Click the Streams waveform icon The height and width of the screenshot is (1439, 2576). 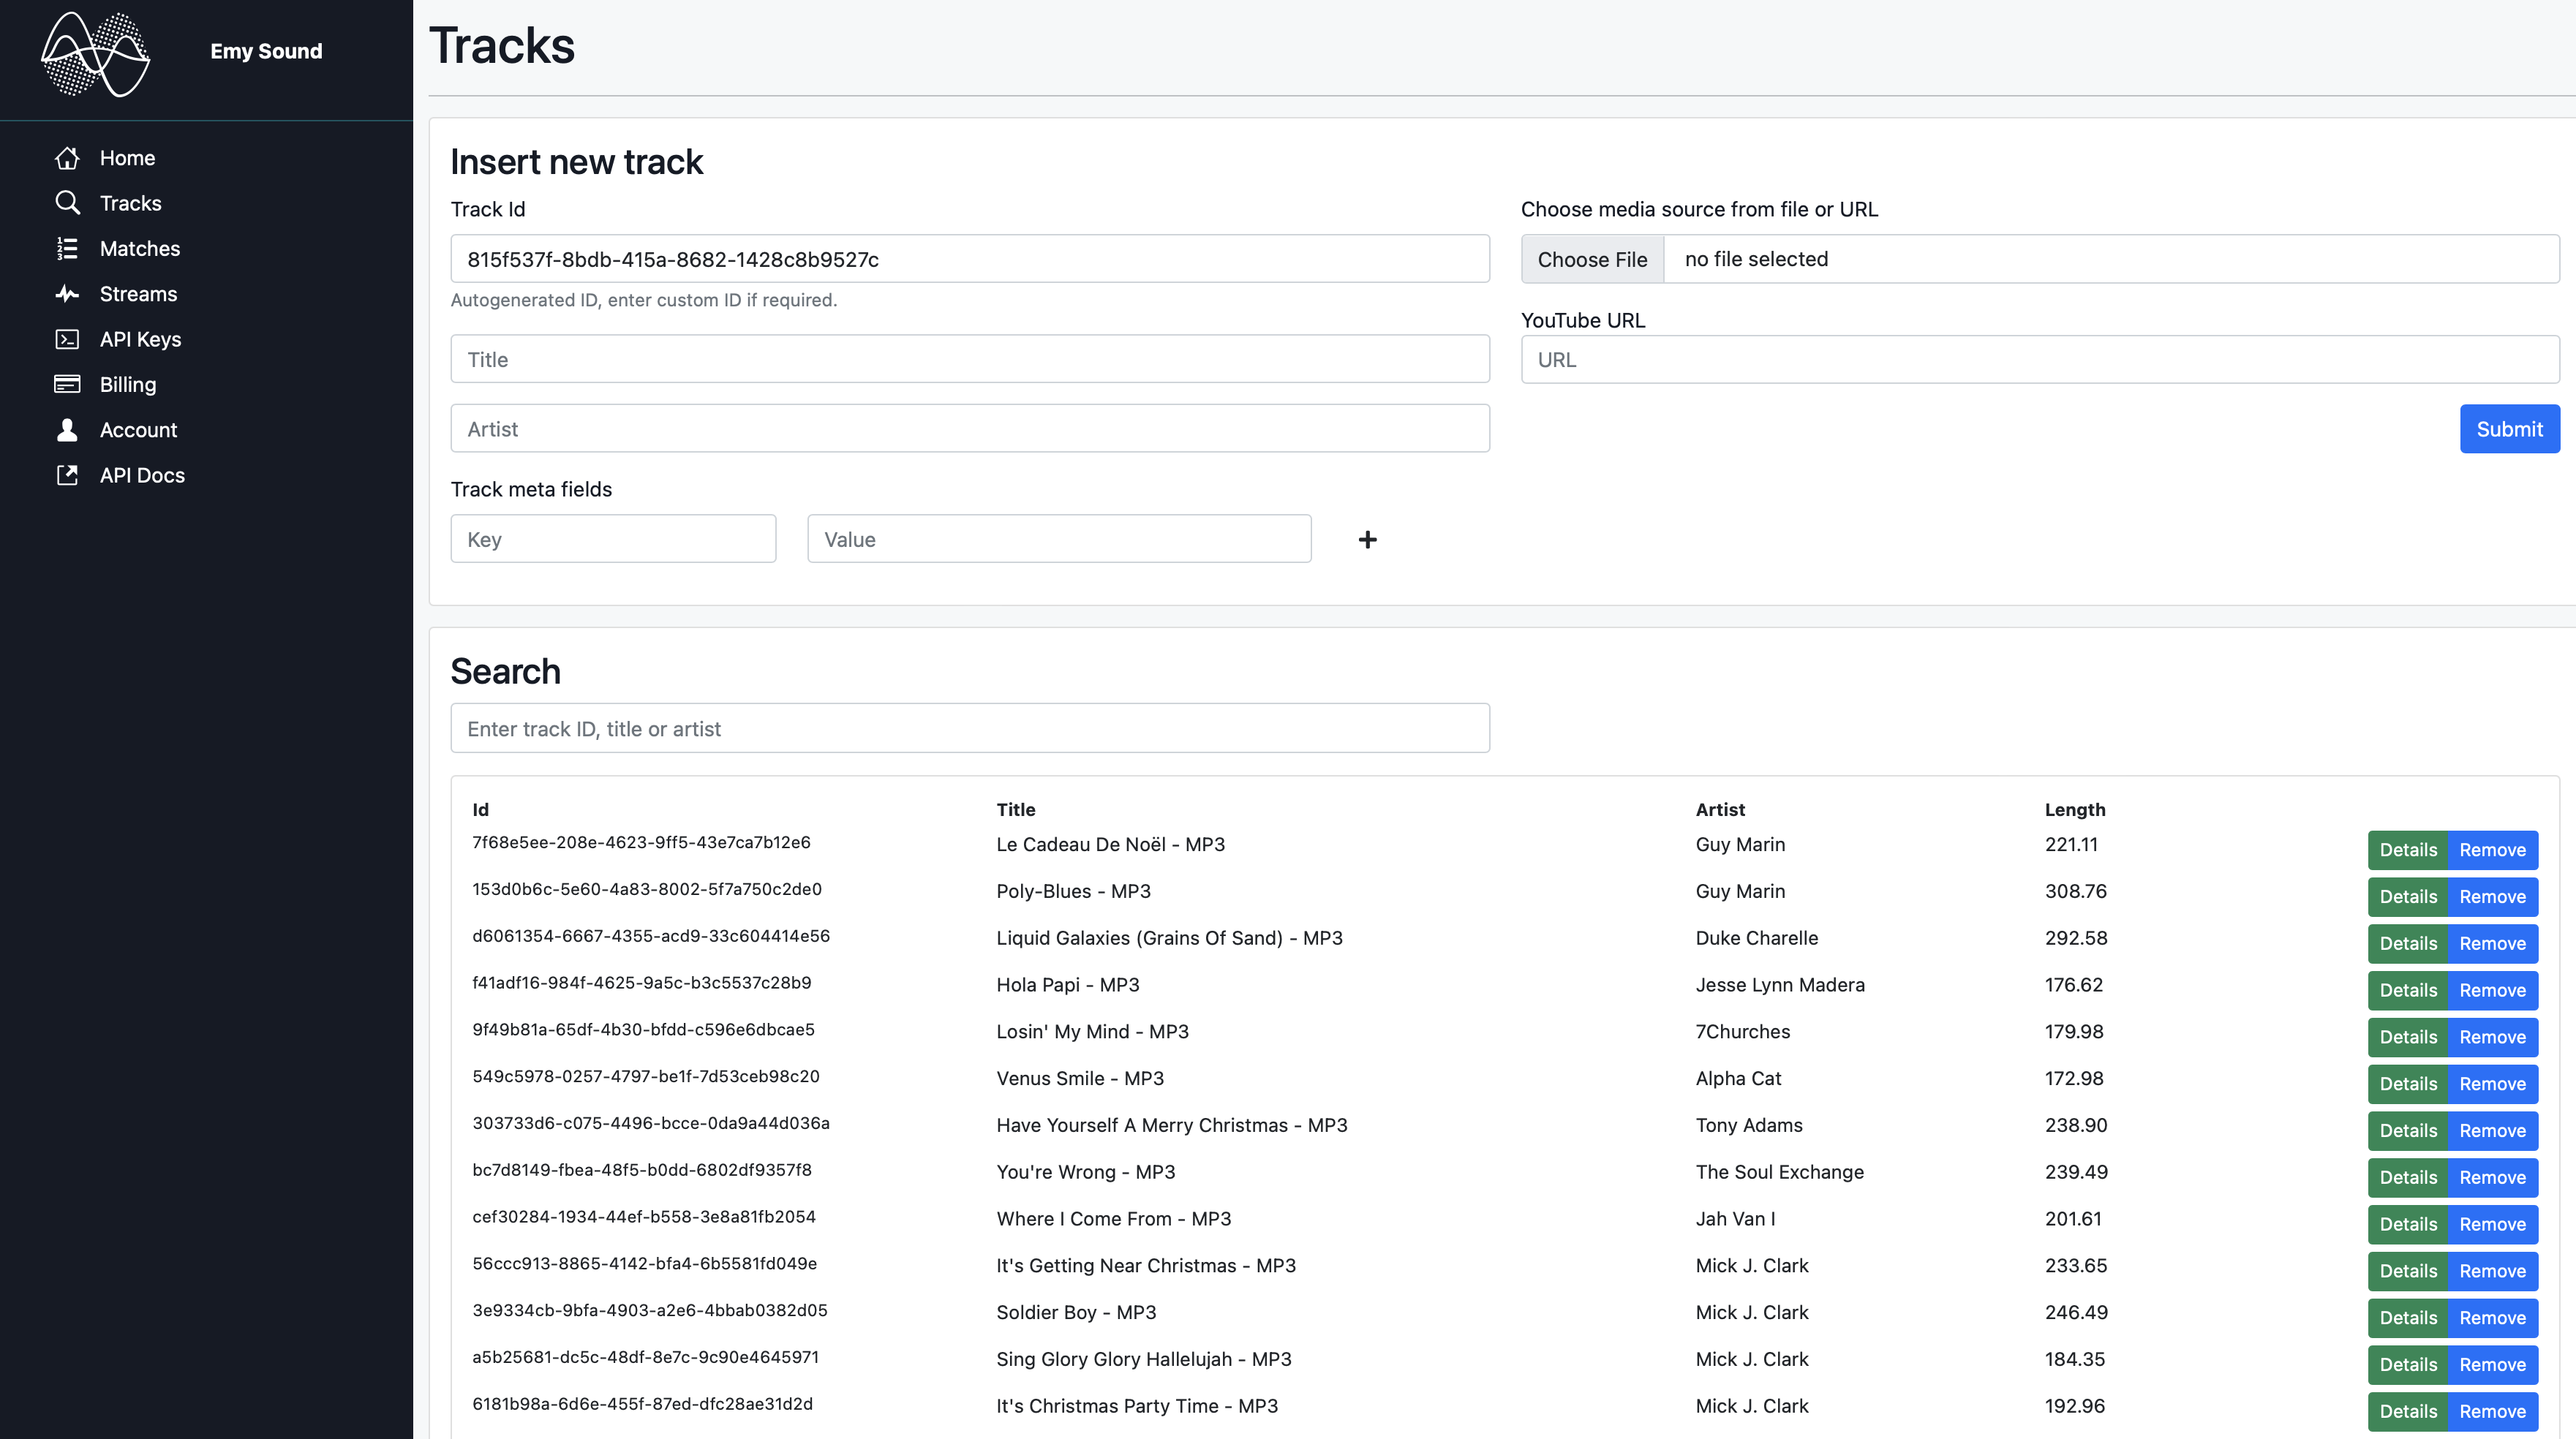(x=67, y=293)
